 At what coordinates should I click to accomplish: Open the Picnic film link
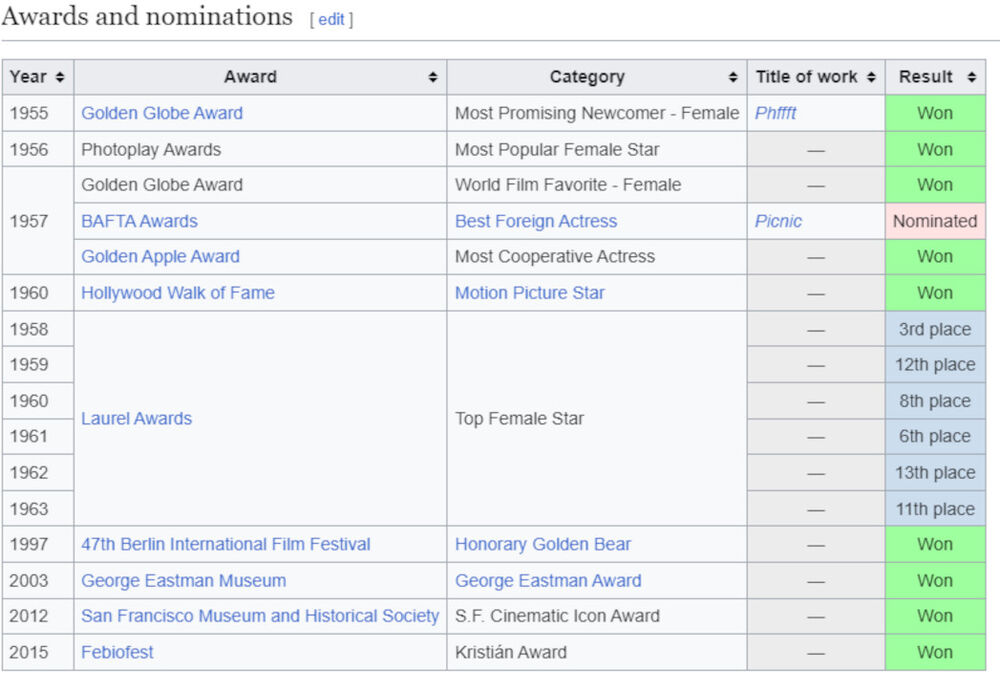(778, 221)
